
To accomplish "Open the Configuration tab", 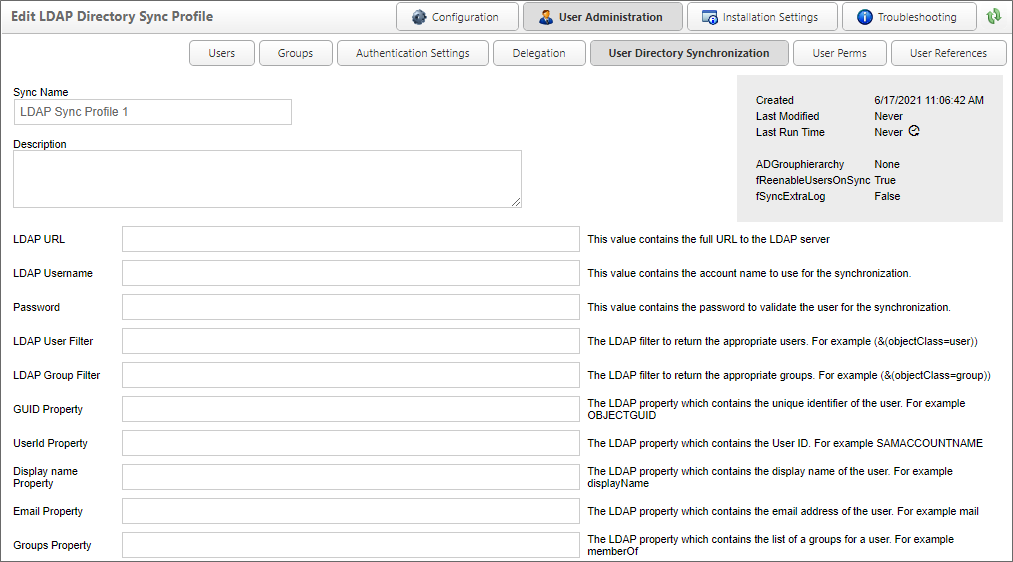I will [457, 17].
